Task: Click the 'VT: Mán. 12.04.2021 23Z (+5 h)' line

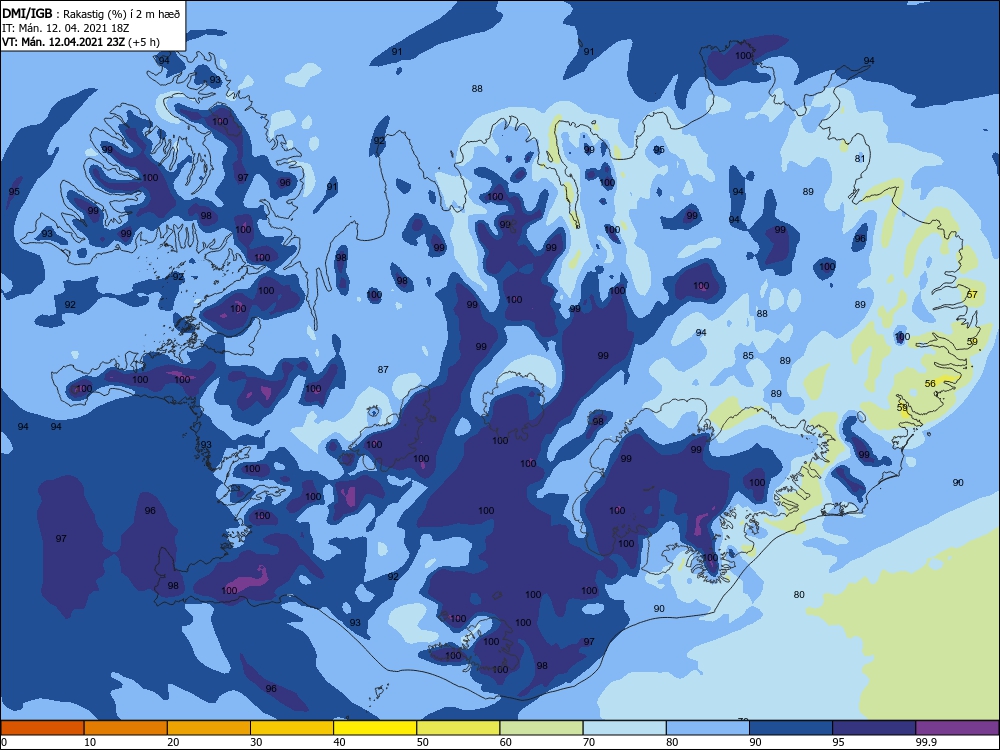Action: click(x=80, y=42)
